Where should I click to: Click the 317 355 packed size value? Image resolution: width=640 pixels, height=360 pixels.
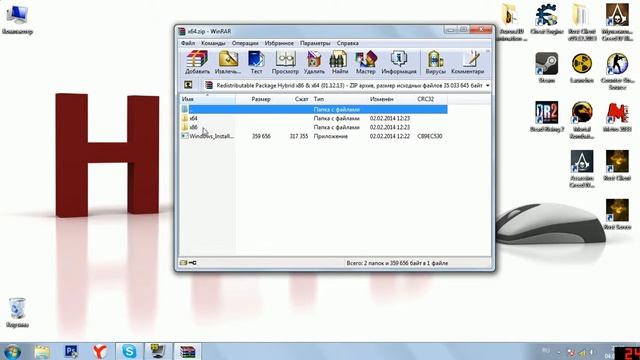pyautogui.click(x=299, y=136)
